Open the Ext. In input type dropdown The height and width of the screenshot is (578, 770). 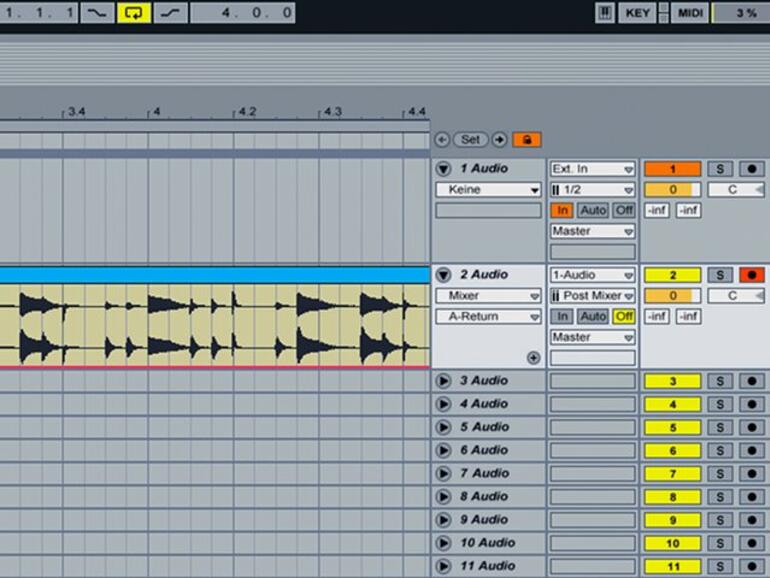pyautogui.click(x=592, y=169)
